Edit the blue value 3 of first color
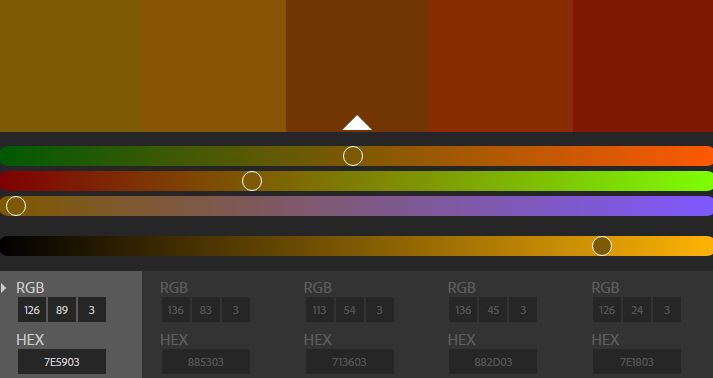The image size is (713, 378). pos(92,310)
